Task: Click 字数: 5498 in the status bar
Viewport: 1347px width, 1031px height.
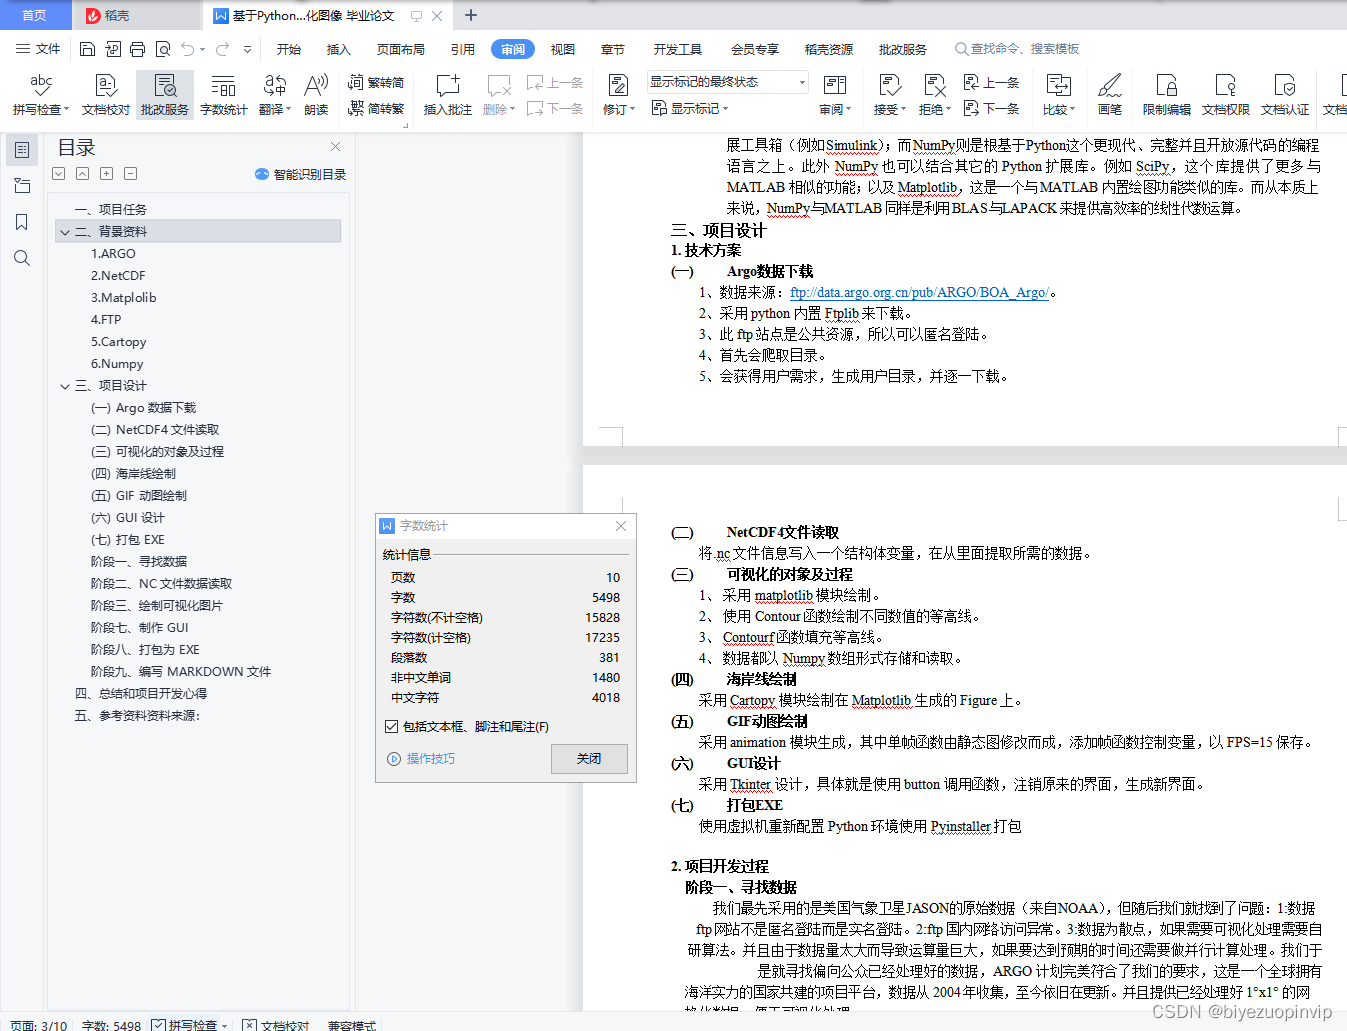Action: click(111, 1025)
